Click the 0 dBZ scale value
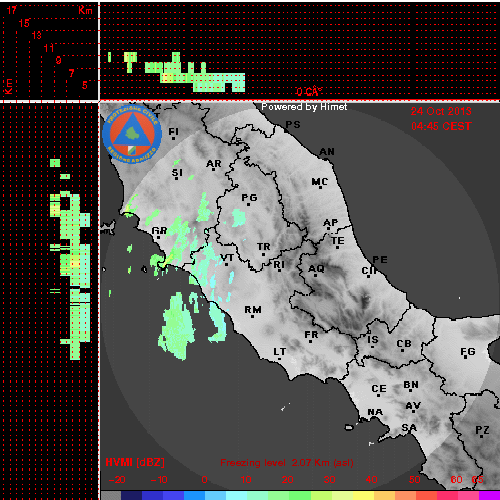Image resolution: width=500 pixels, height=500 pixels. (x=204, y=480)
